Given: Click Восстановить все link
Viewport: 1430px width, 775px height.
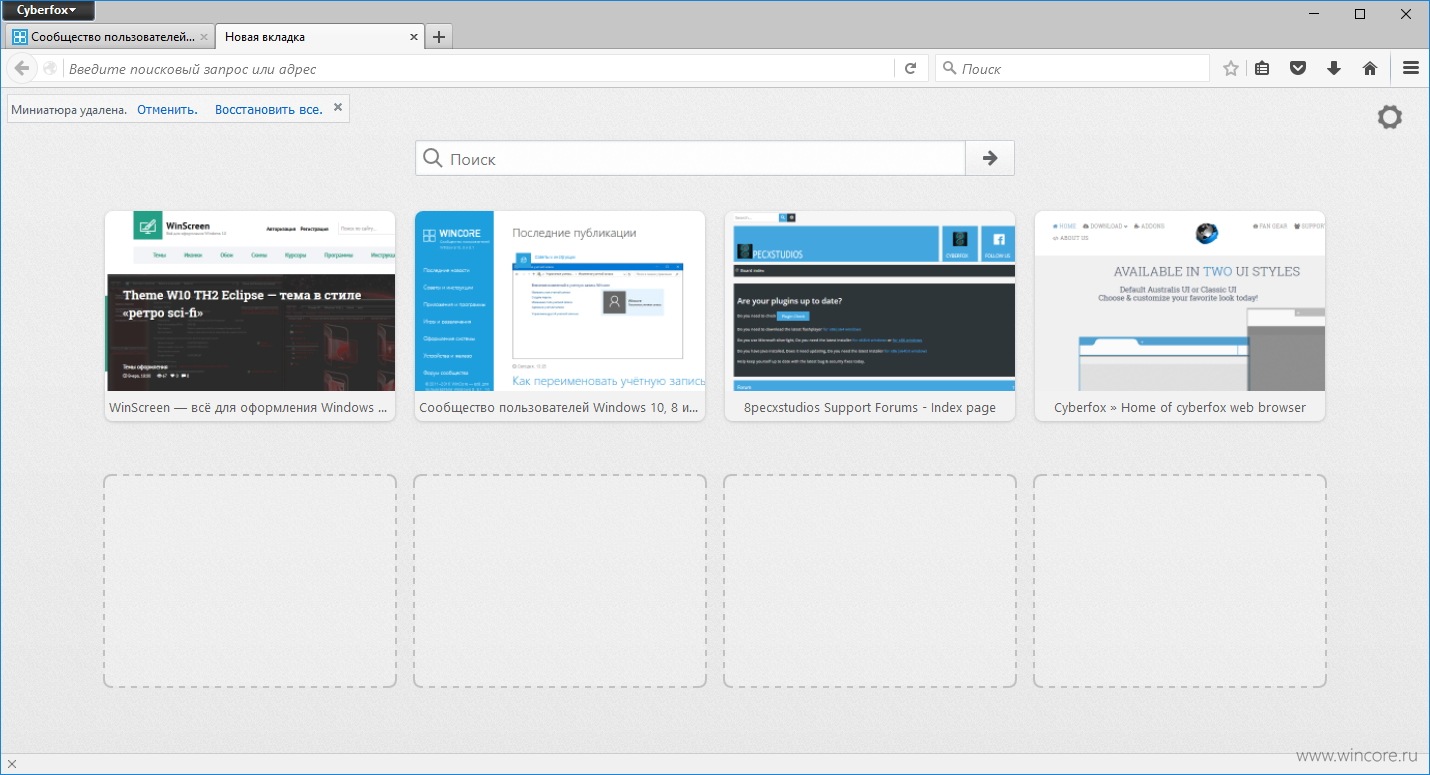Looking at the screenshot, I should (x=269, y=109).
